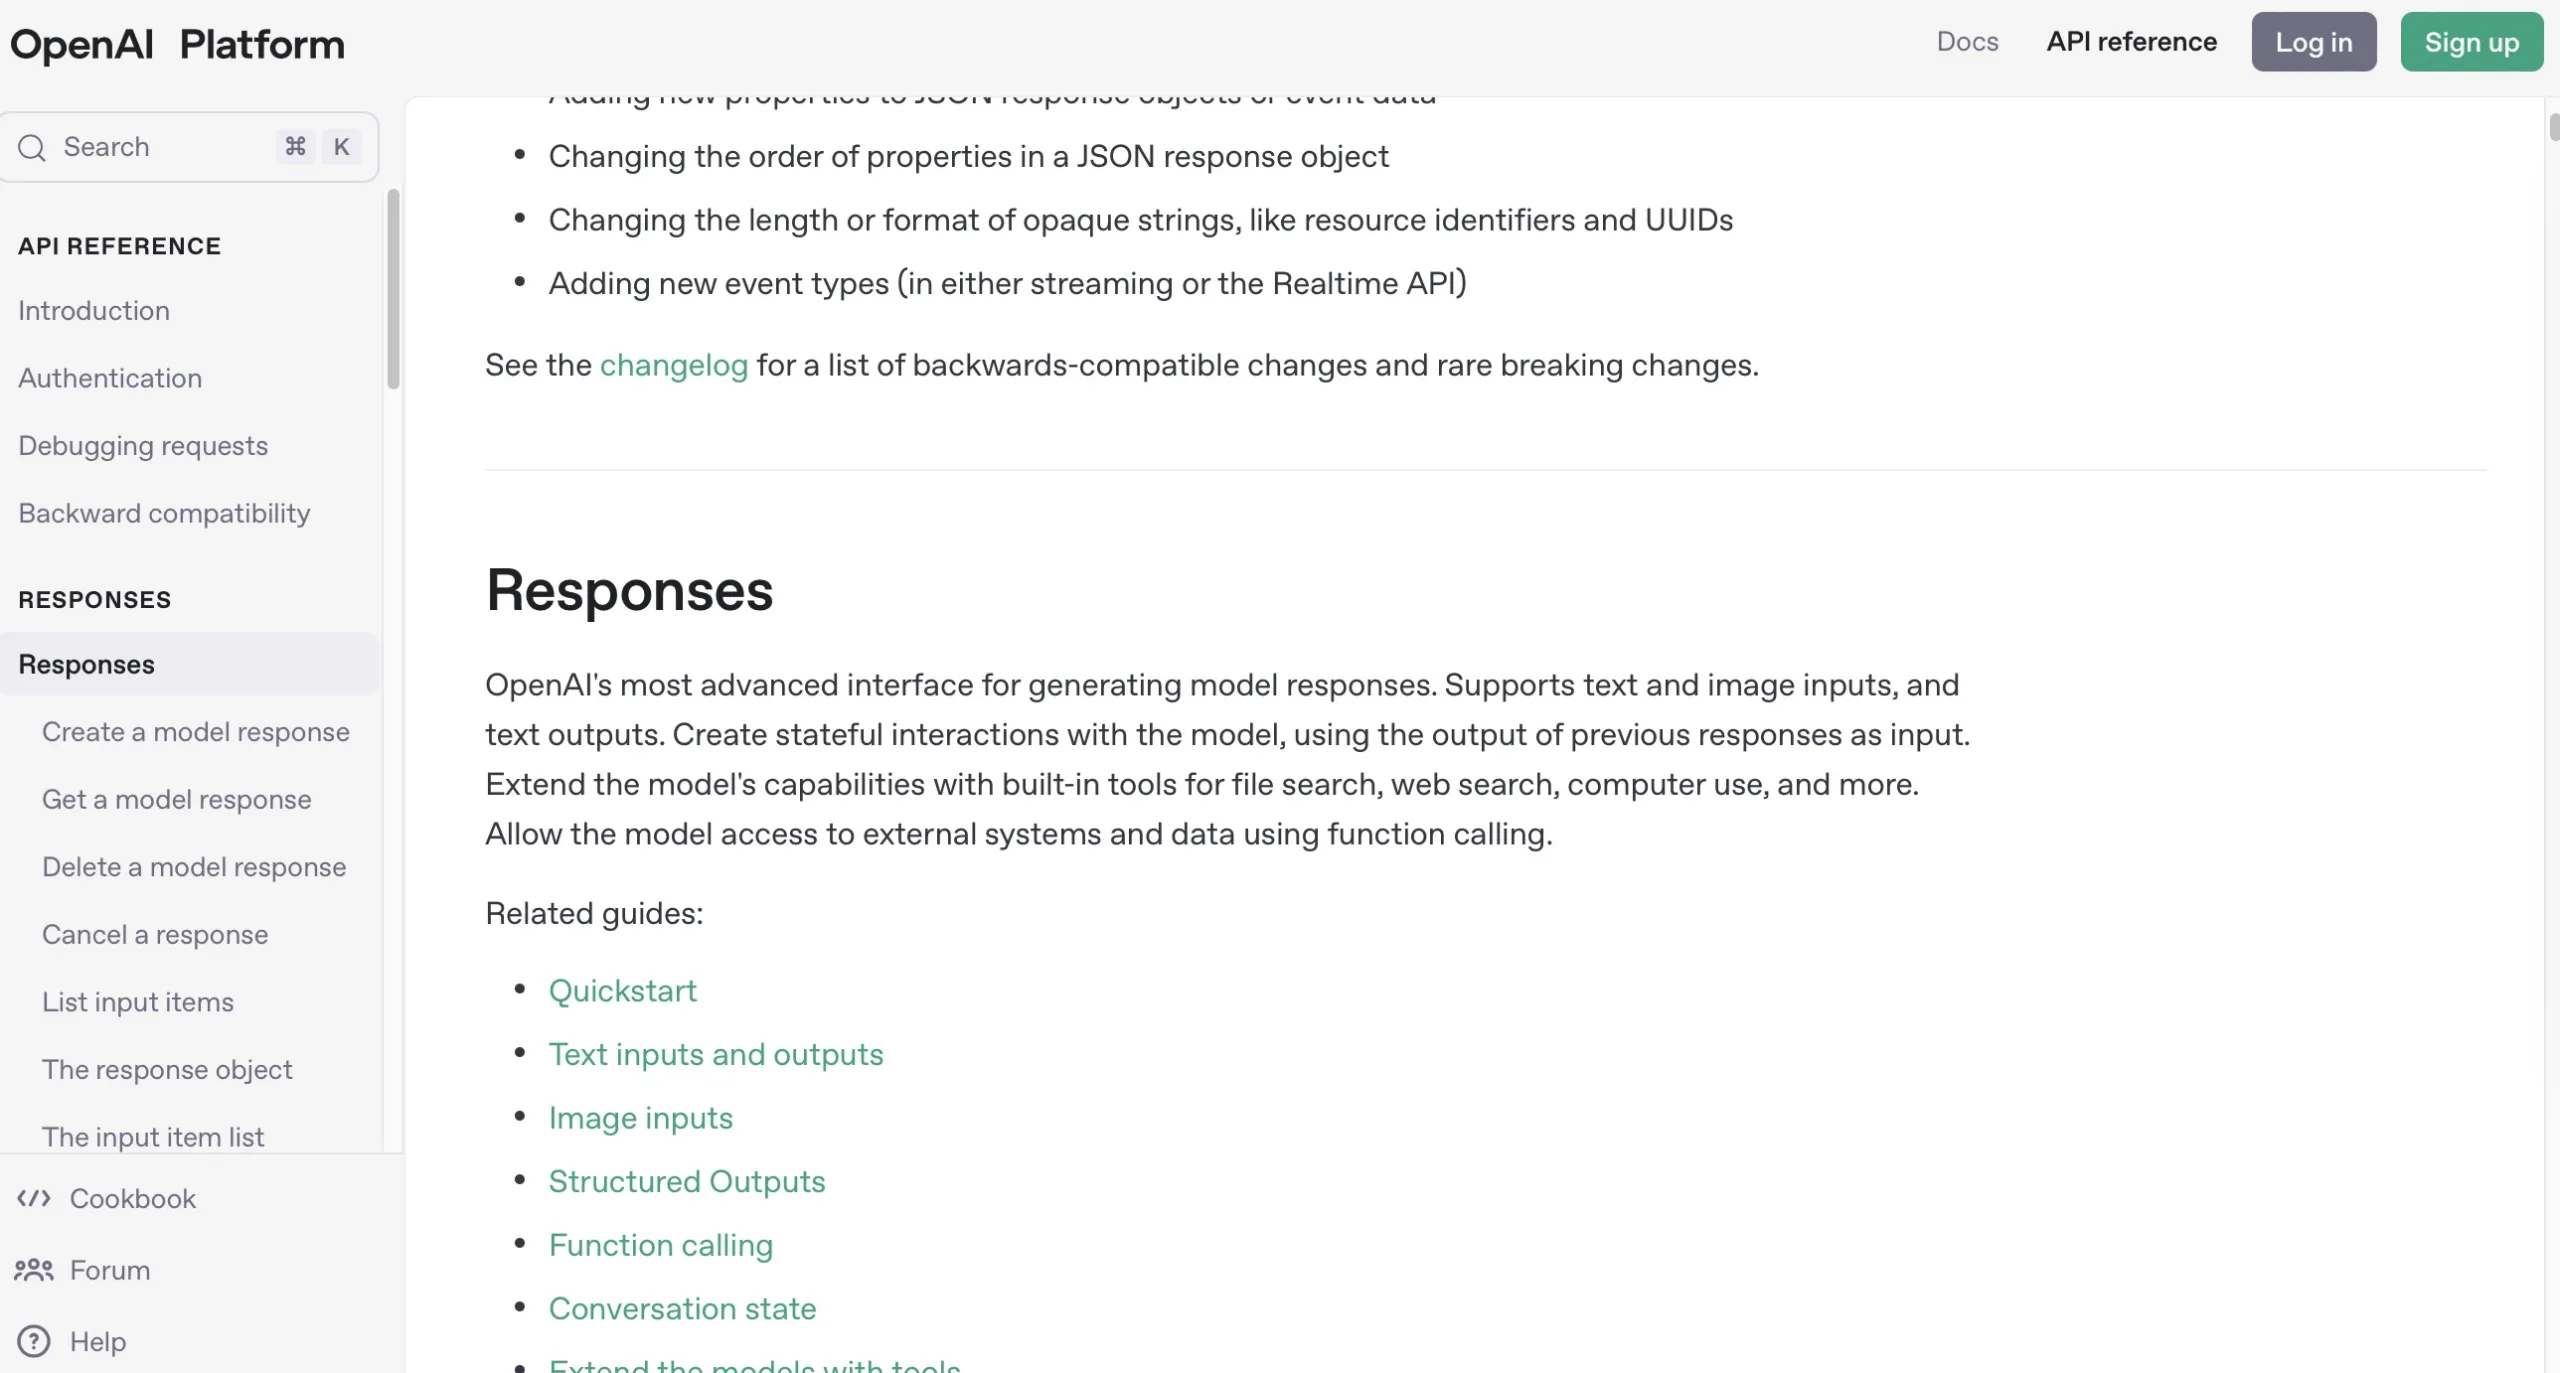Open Get a model response

(177, 800)
